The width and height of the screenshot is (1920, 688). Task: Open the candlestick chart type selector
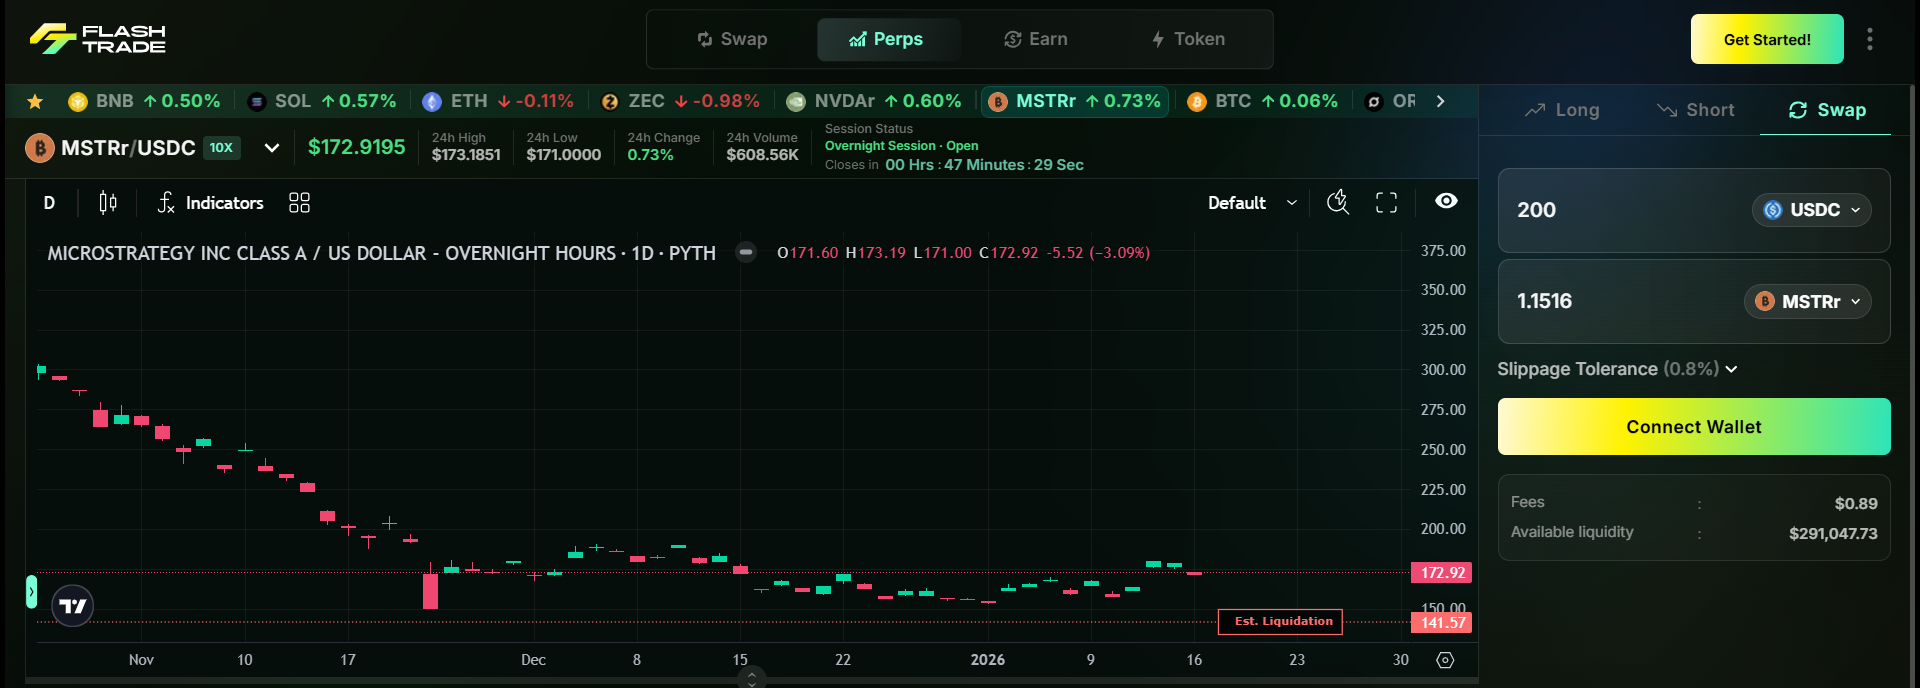(108, 203)
